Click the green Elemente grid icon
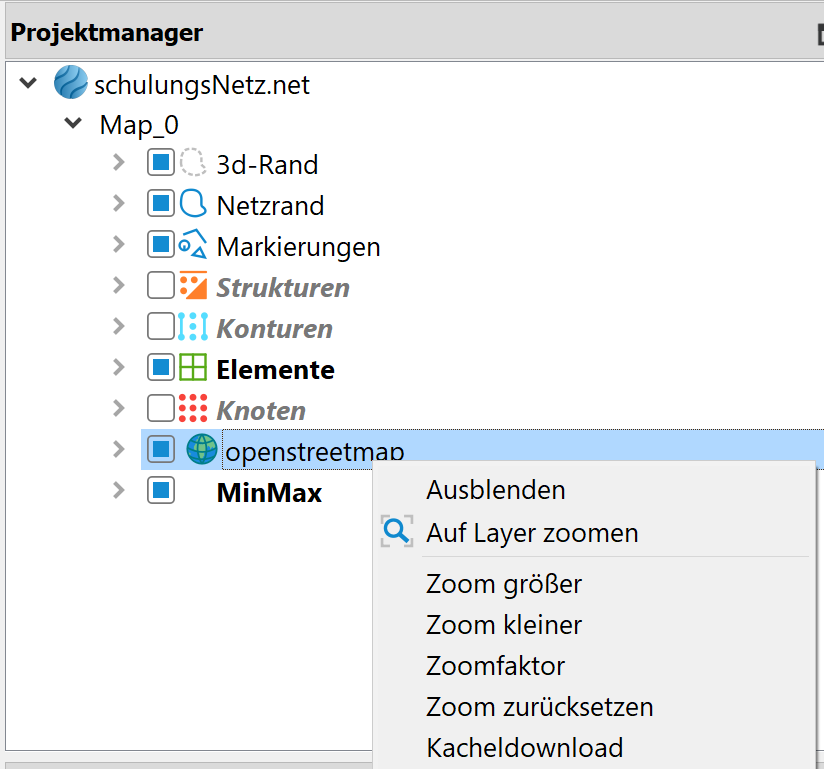Image resolution: width=824 pixels, height=769 pixels. click(x=192, y=368)
